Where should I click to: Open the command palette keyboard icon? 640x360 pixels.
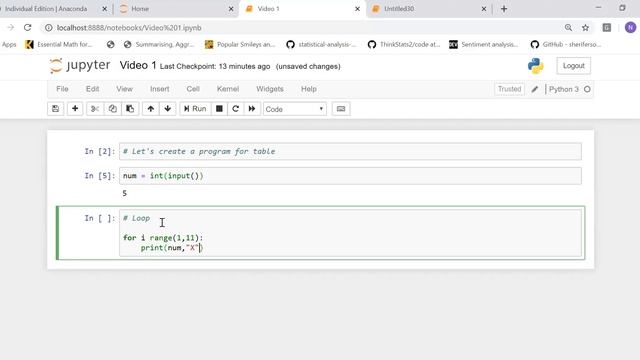341,109
